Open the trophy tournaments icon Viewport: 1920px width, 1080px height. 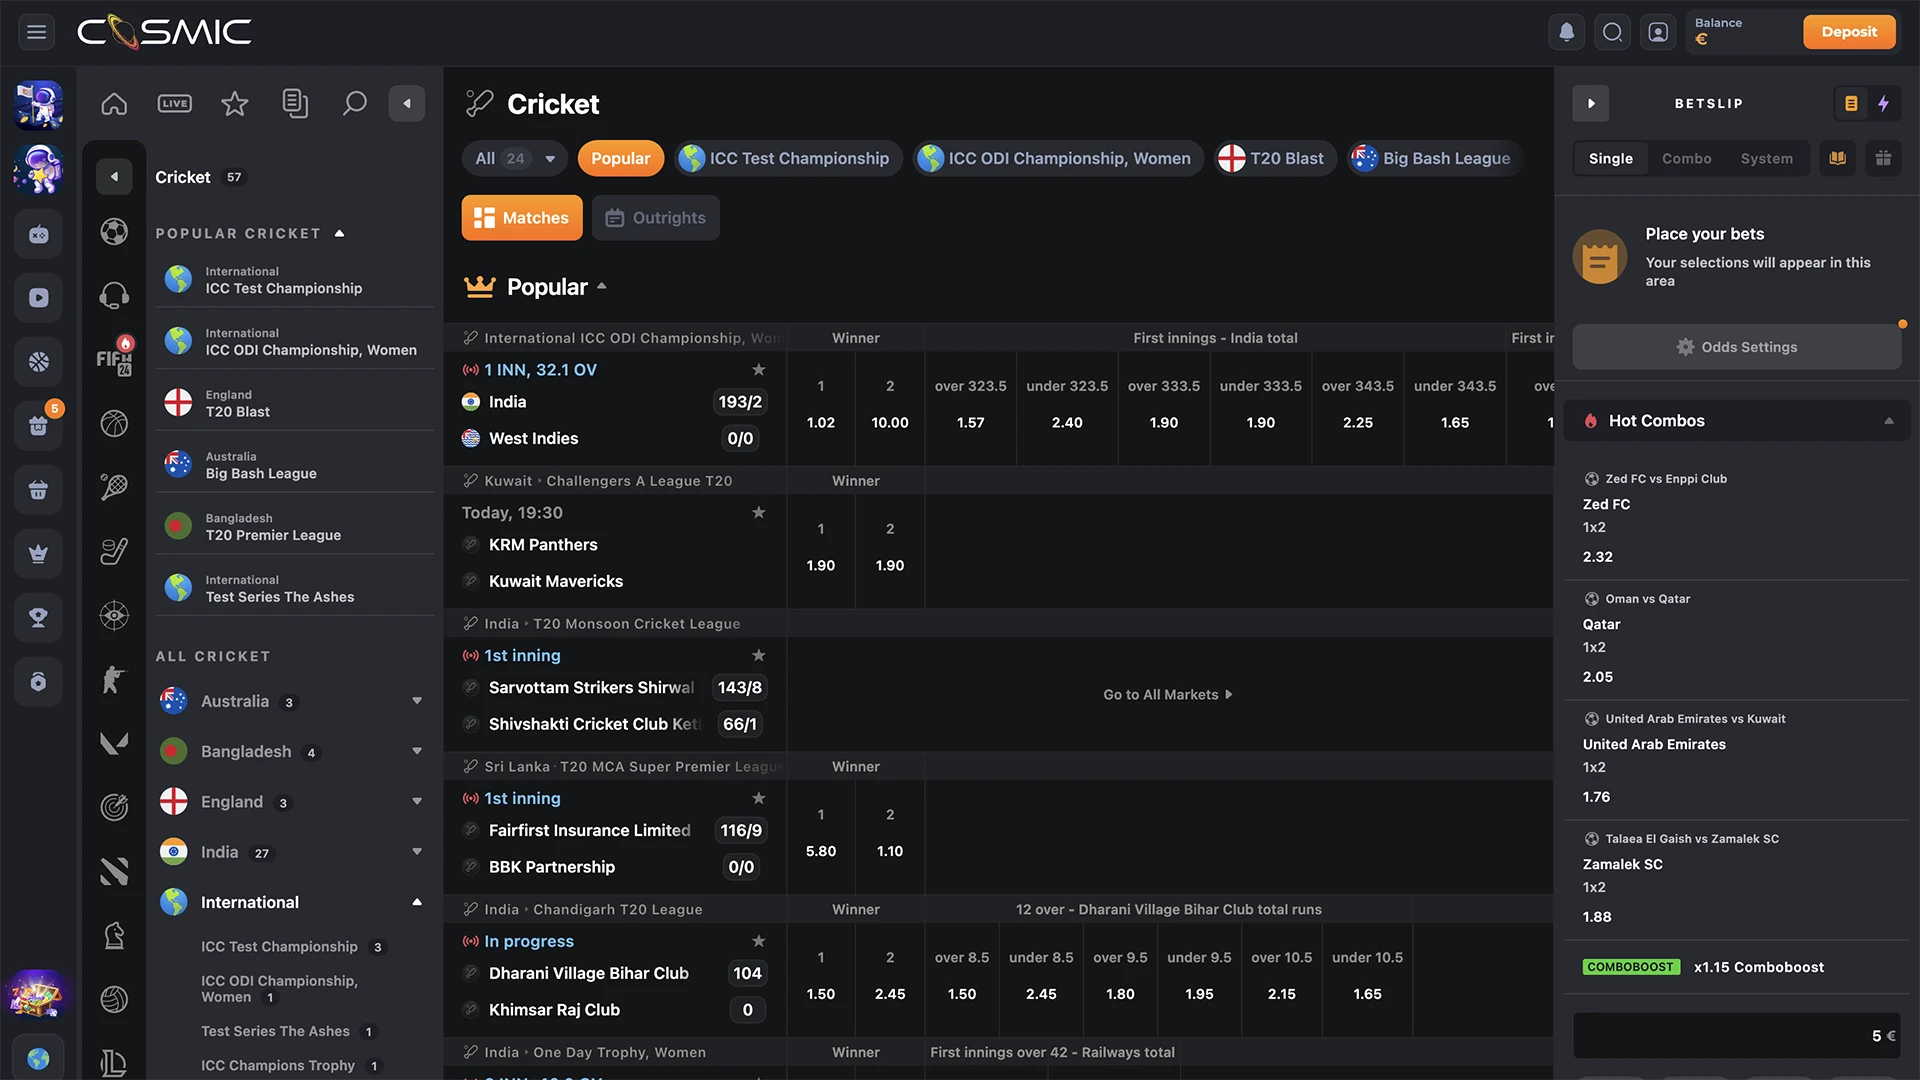[38, 617]
